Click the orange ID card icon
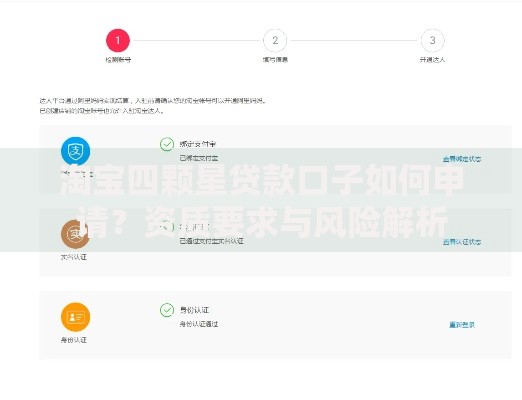Image resolution: width=522 pixels, height=400 pixels. 76,317
